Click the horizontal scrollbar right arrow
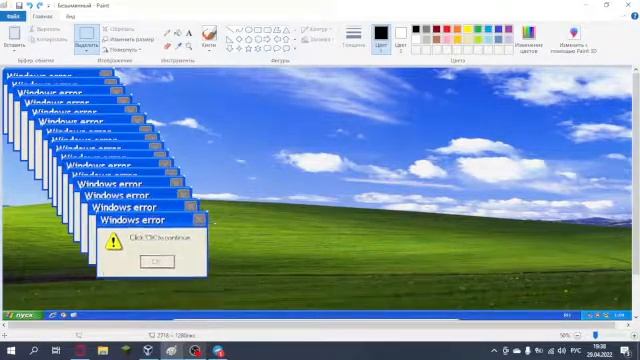 point(628,325)
